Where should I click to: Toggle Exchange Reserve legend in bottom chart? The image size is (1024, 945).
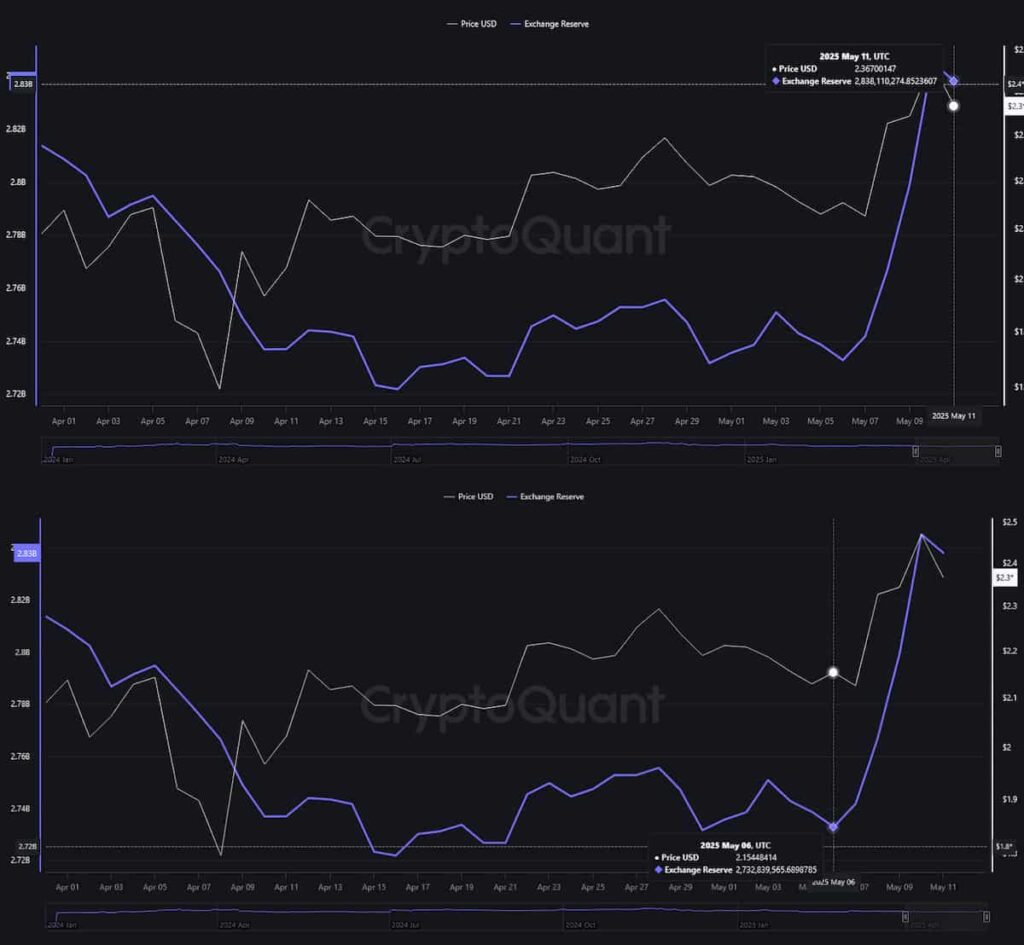(544, 496)
